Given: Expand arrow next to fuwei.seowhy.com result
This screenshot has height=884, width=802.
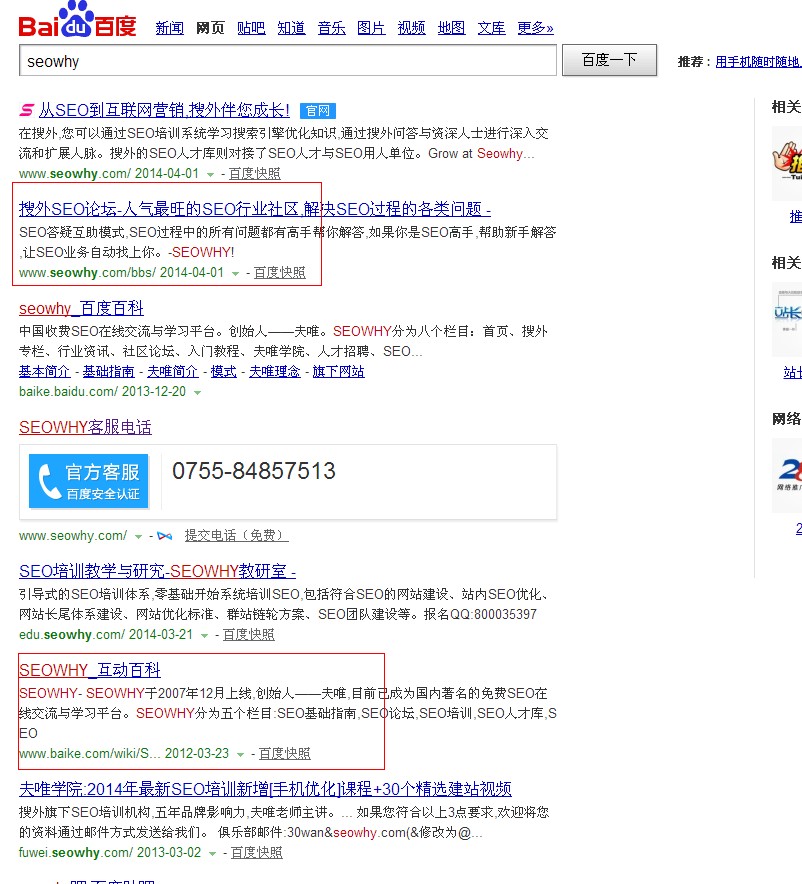Looking at the screenshot, I should [x=212, y=854].
